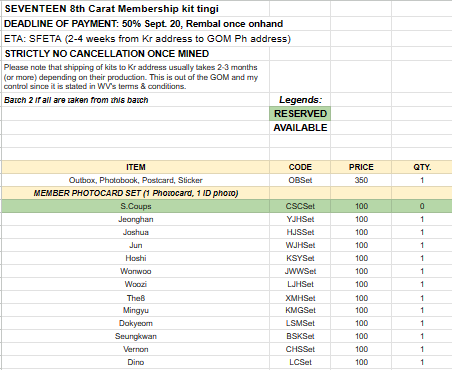This screenshot has height=370, width=452.
Task: Select the 'KSYSet' code cell
Action: [300, 258]
